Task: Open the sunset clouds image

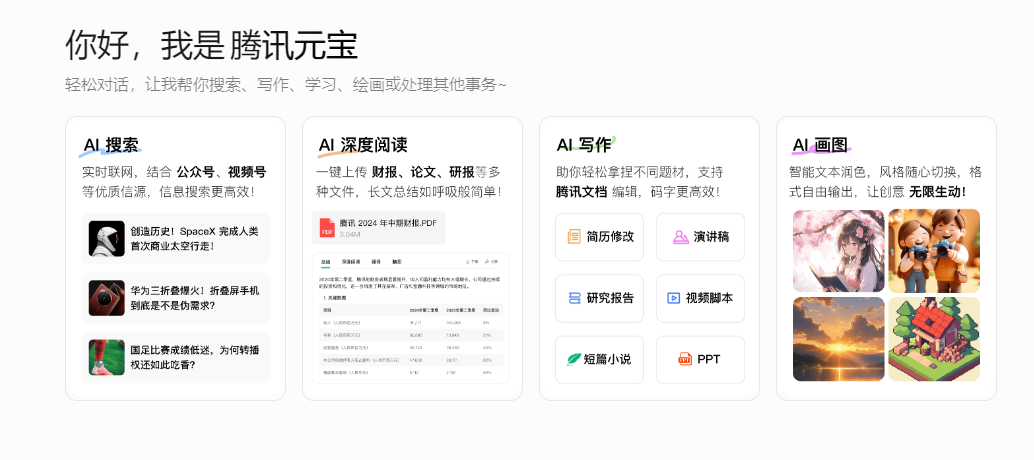Action: [838, 338]
